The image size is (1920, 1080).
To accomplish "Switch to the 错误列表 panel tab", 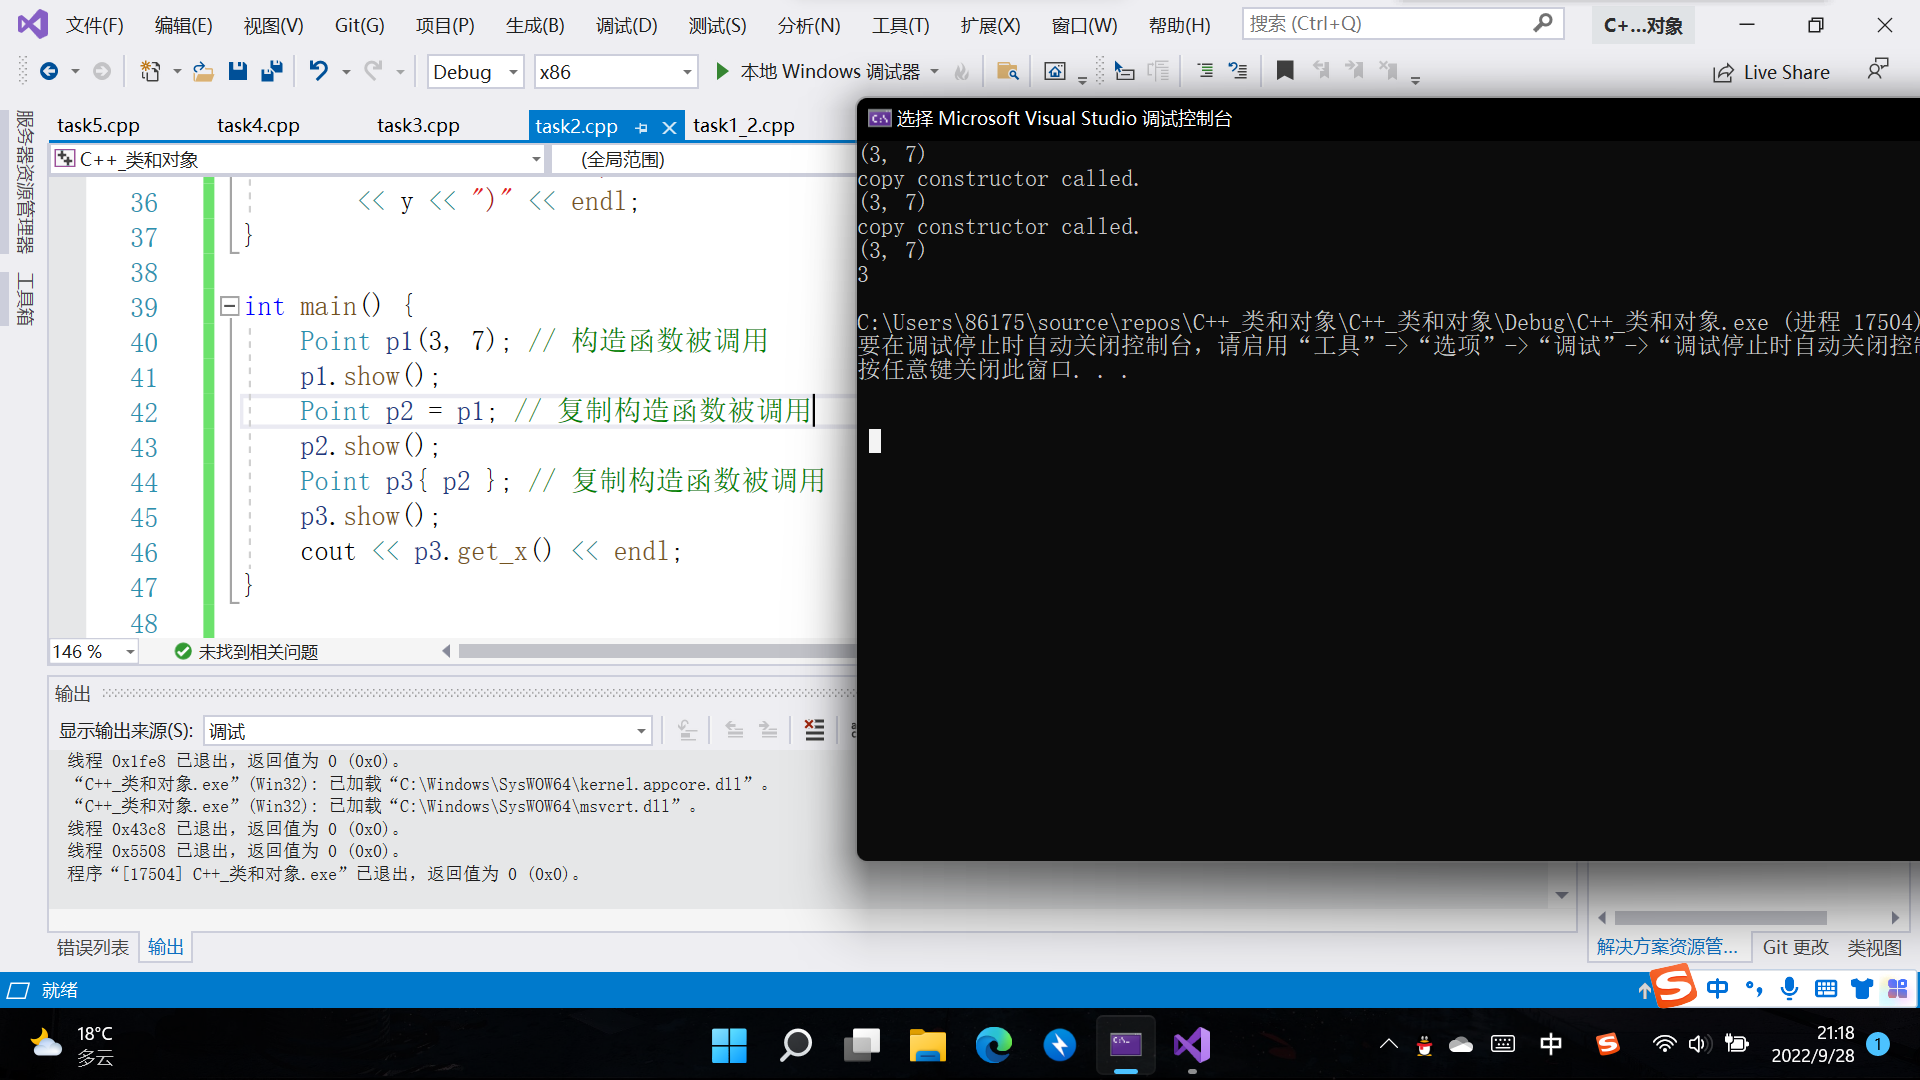I will (92, 947).
